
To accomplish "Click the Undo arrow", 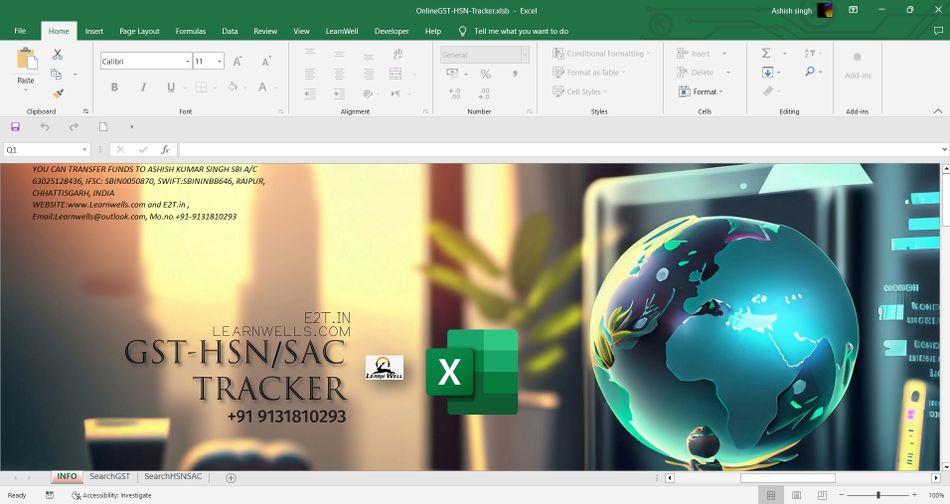I will [x=44, y=127].
